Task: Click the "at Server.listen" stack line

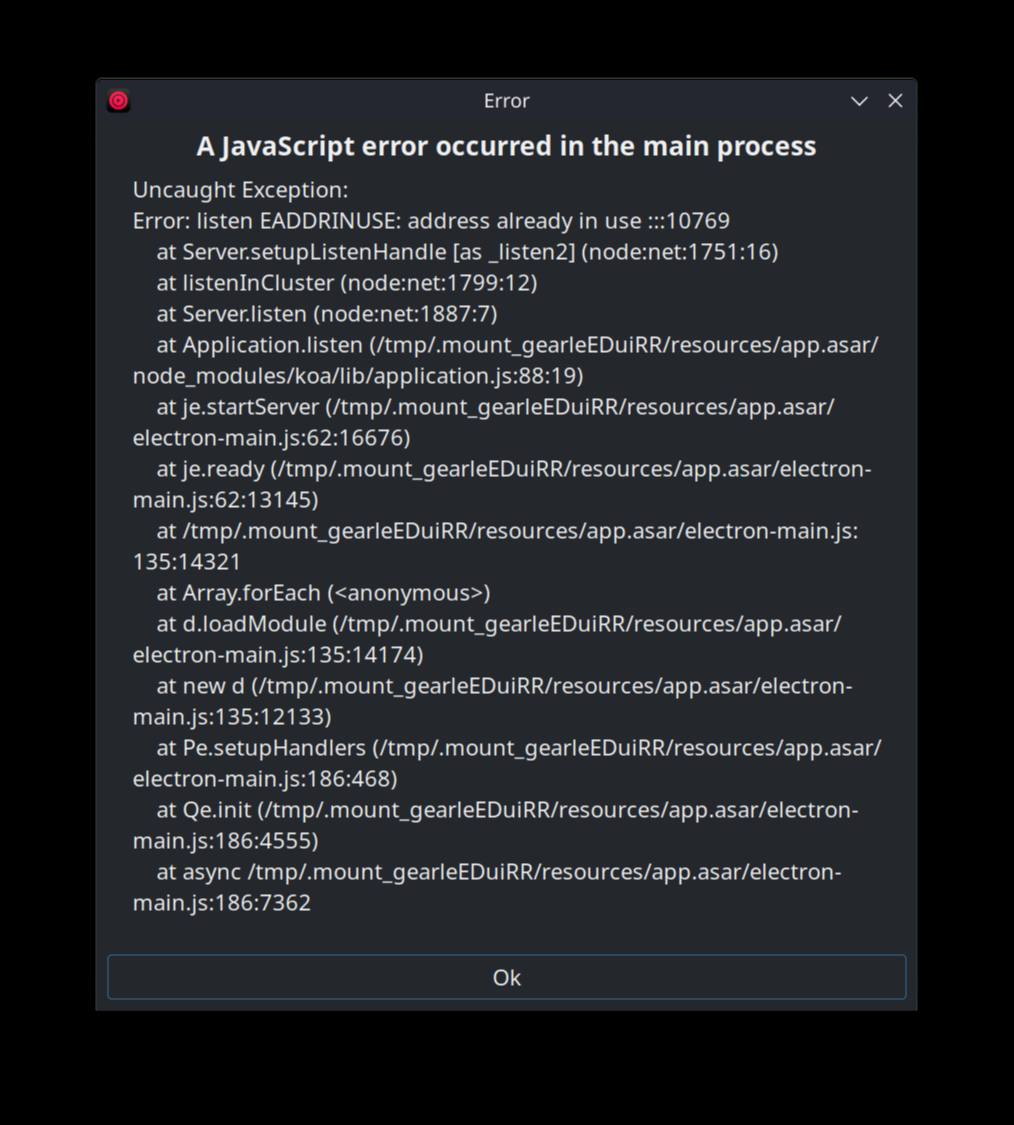Action: tap(327, 314)
